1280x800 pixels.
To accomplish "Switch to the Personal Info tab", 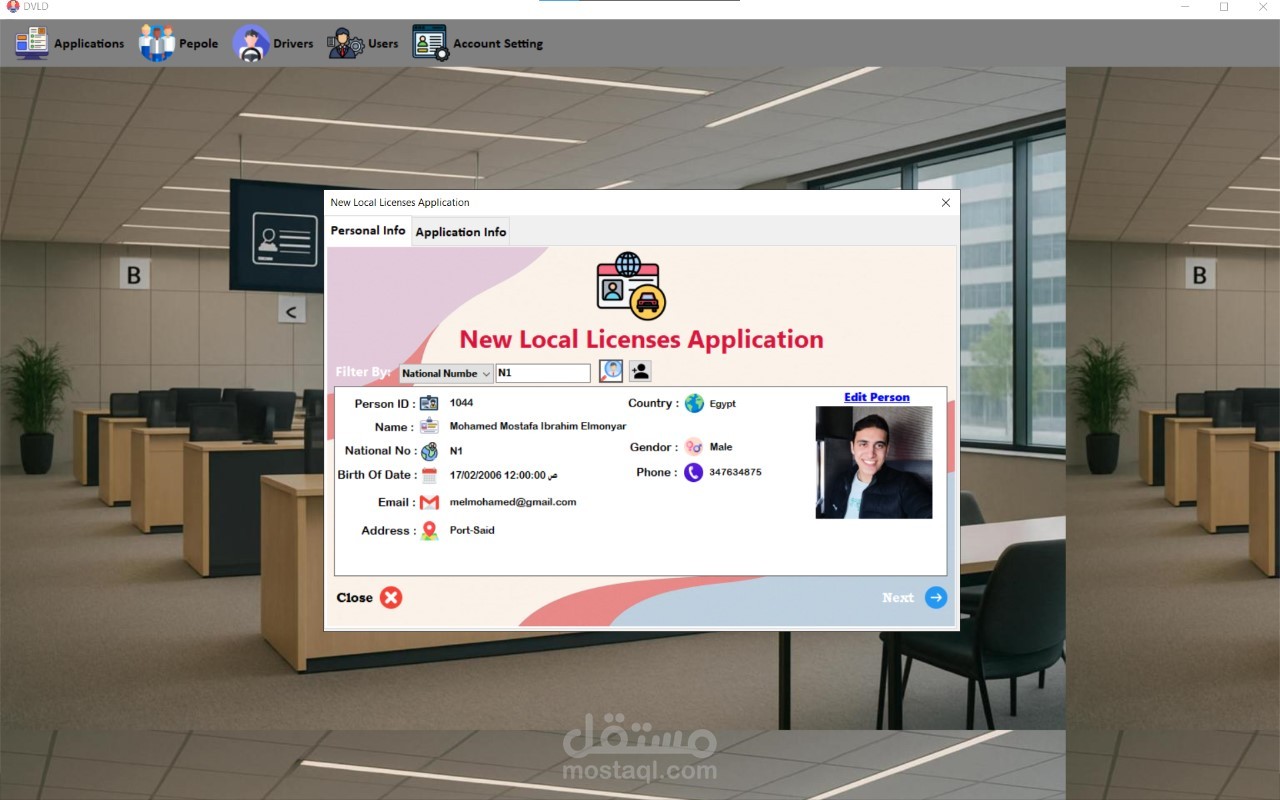I will 368,231.
